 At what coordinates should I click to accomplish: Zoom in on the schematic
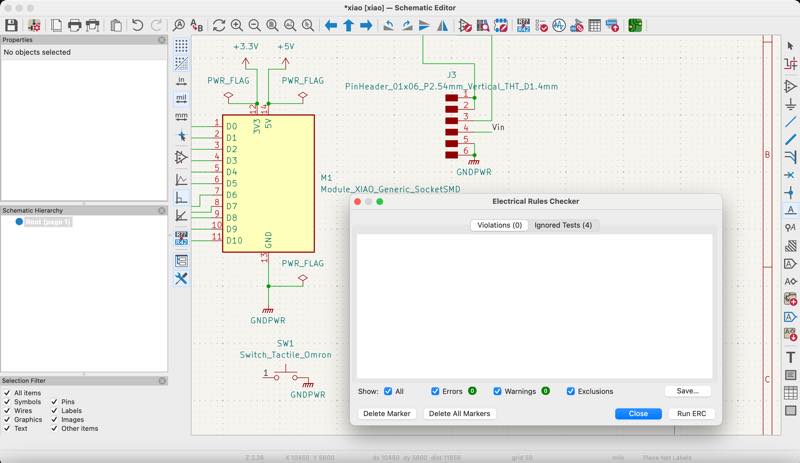pyautogui.click(x=237, y=25)
